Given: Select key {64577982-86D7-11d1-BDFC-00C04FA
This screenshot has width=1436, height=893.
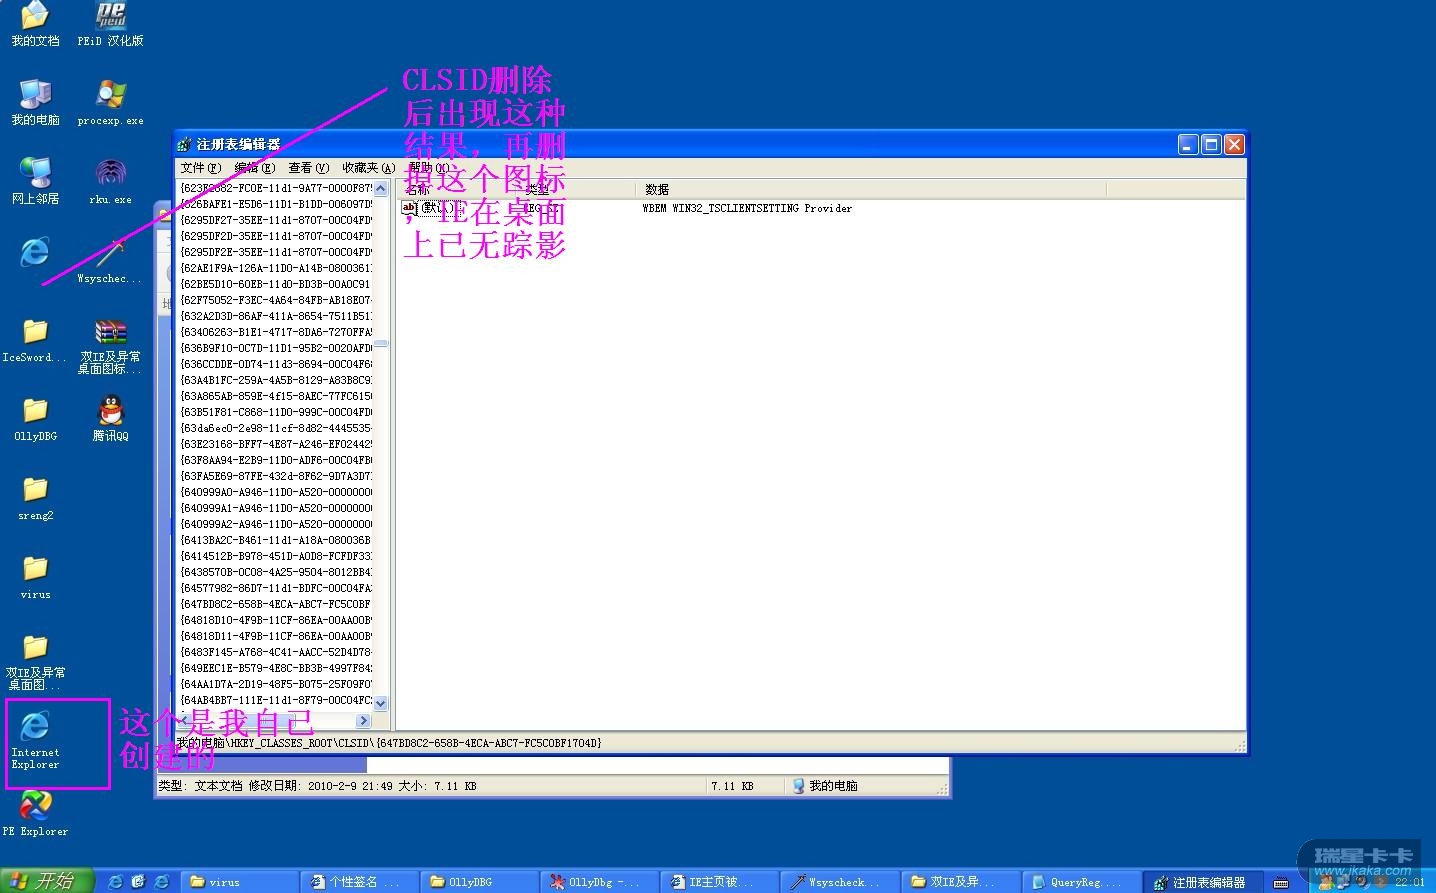Looking at the screenshot, I should click(x=276, y=588).
